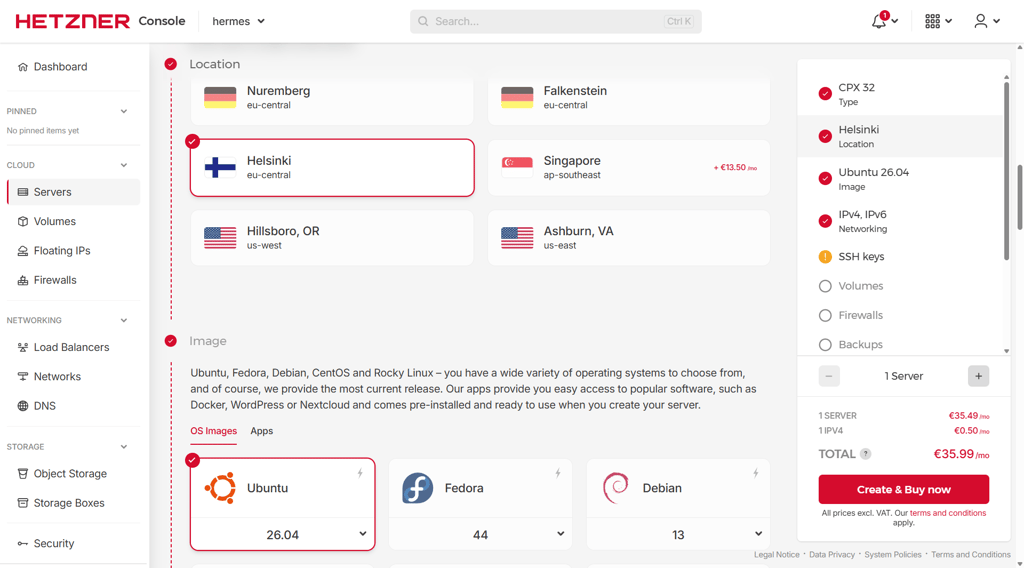Click the search magnifier icon
Image resolution: width=1024 pixels, height=568 pixels.
pos(423,22)
